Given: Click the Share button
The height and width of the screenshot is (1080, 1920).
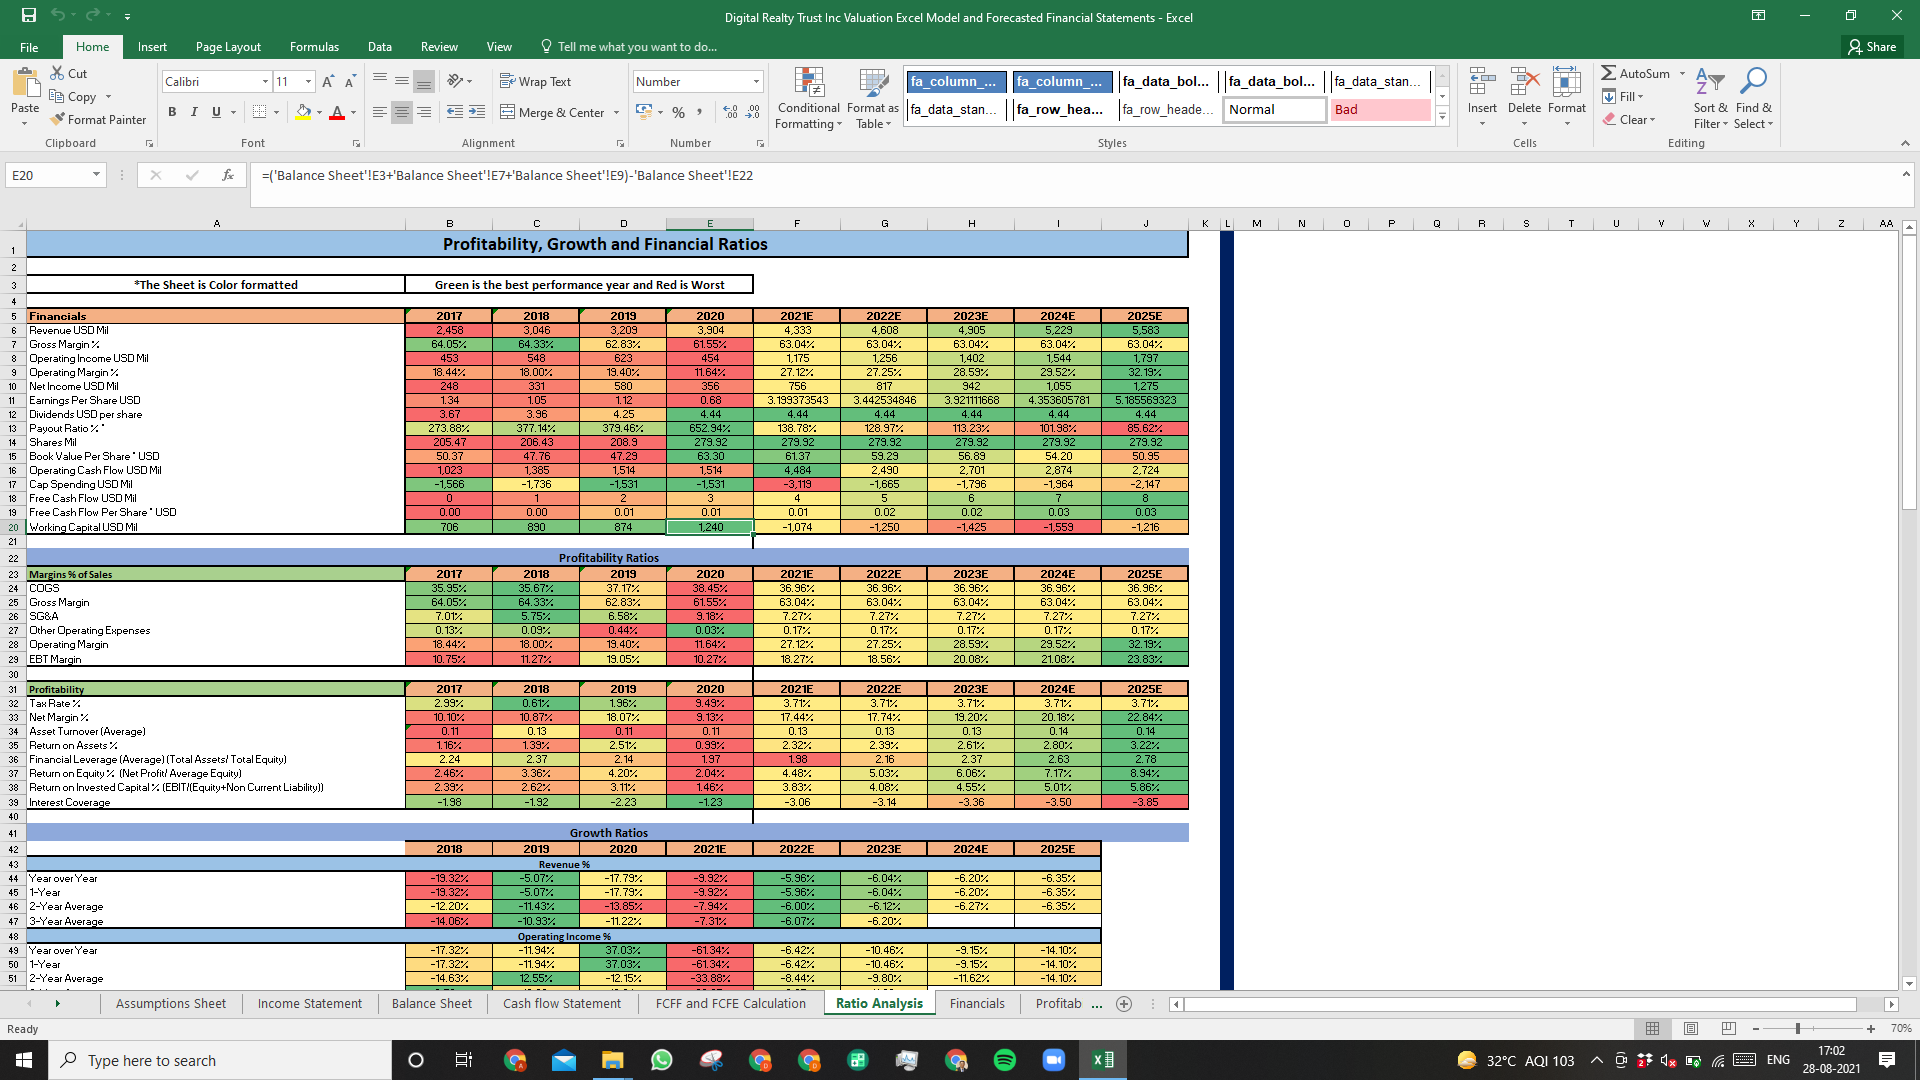Looking at the screenshot, I should click(x=1872, y=46).
